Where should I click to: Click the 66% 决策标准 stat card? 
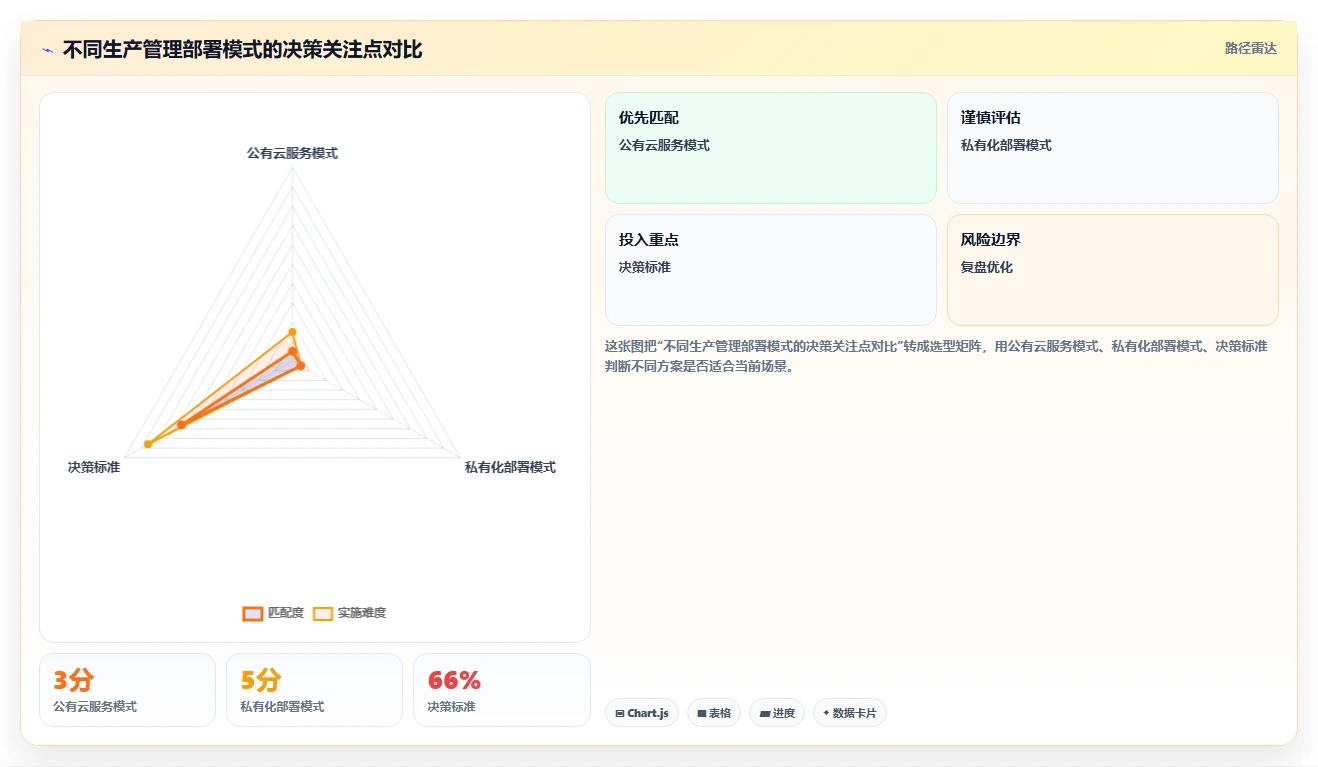tap(501, 690)
